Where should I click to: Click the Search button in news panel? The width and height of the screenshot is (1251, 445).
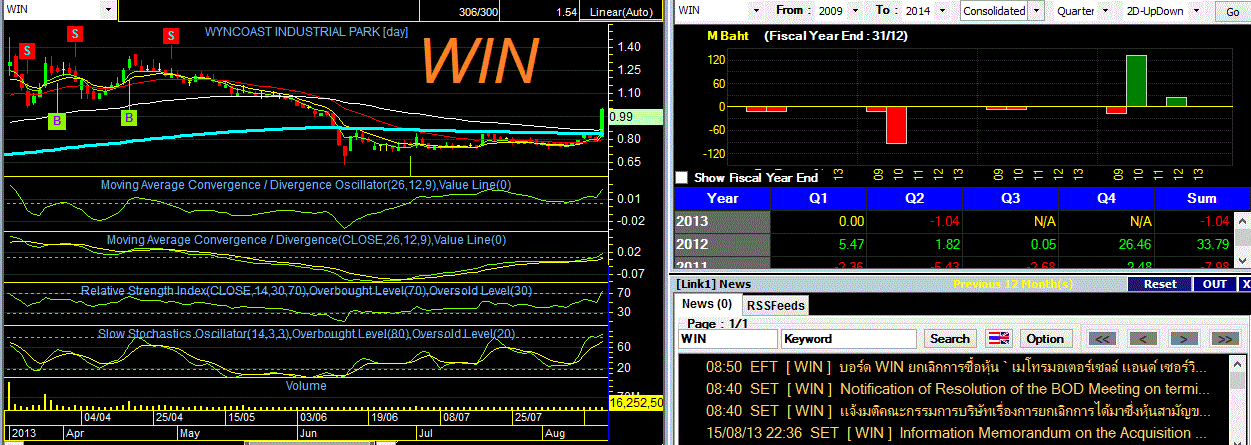tap(949, 338)
